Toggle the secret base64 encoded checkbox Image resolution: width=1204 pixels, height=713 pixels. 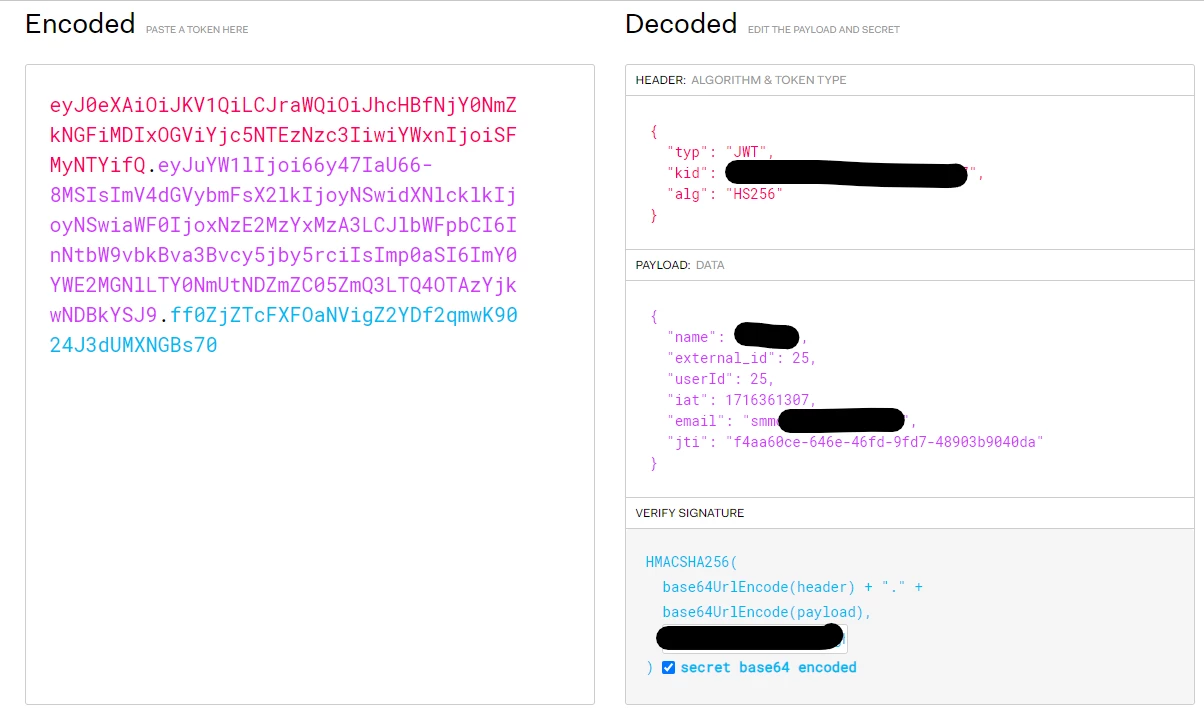tap(668, 667)
